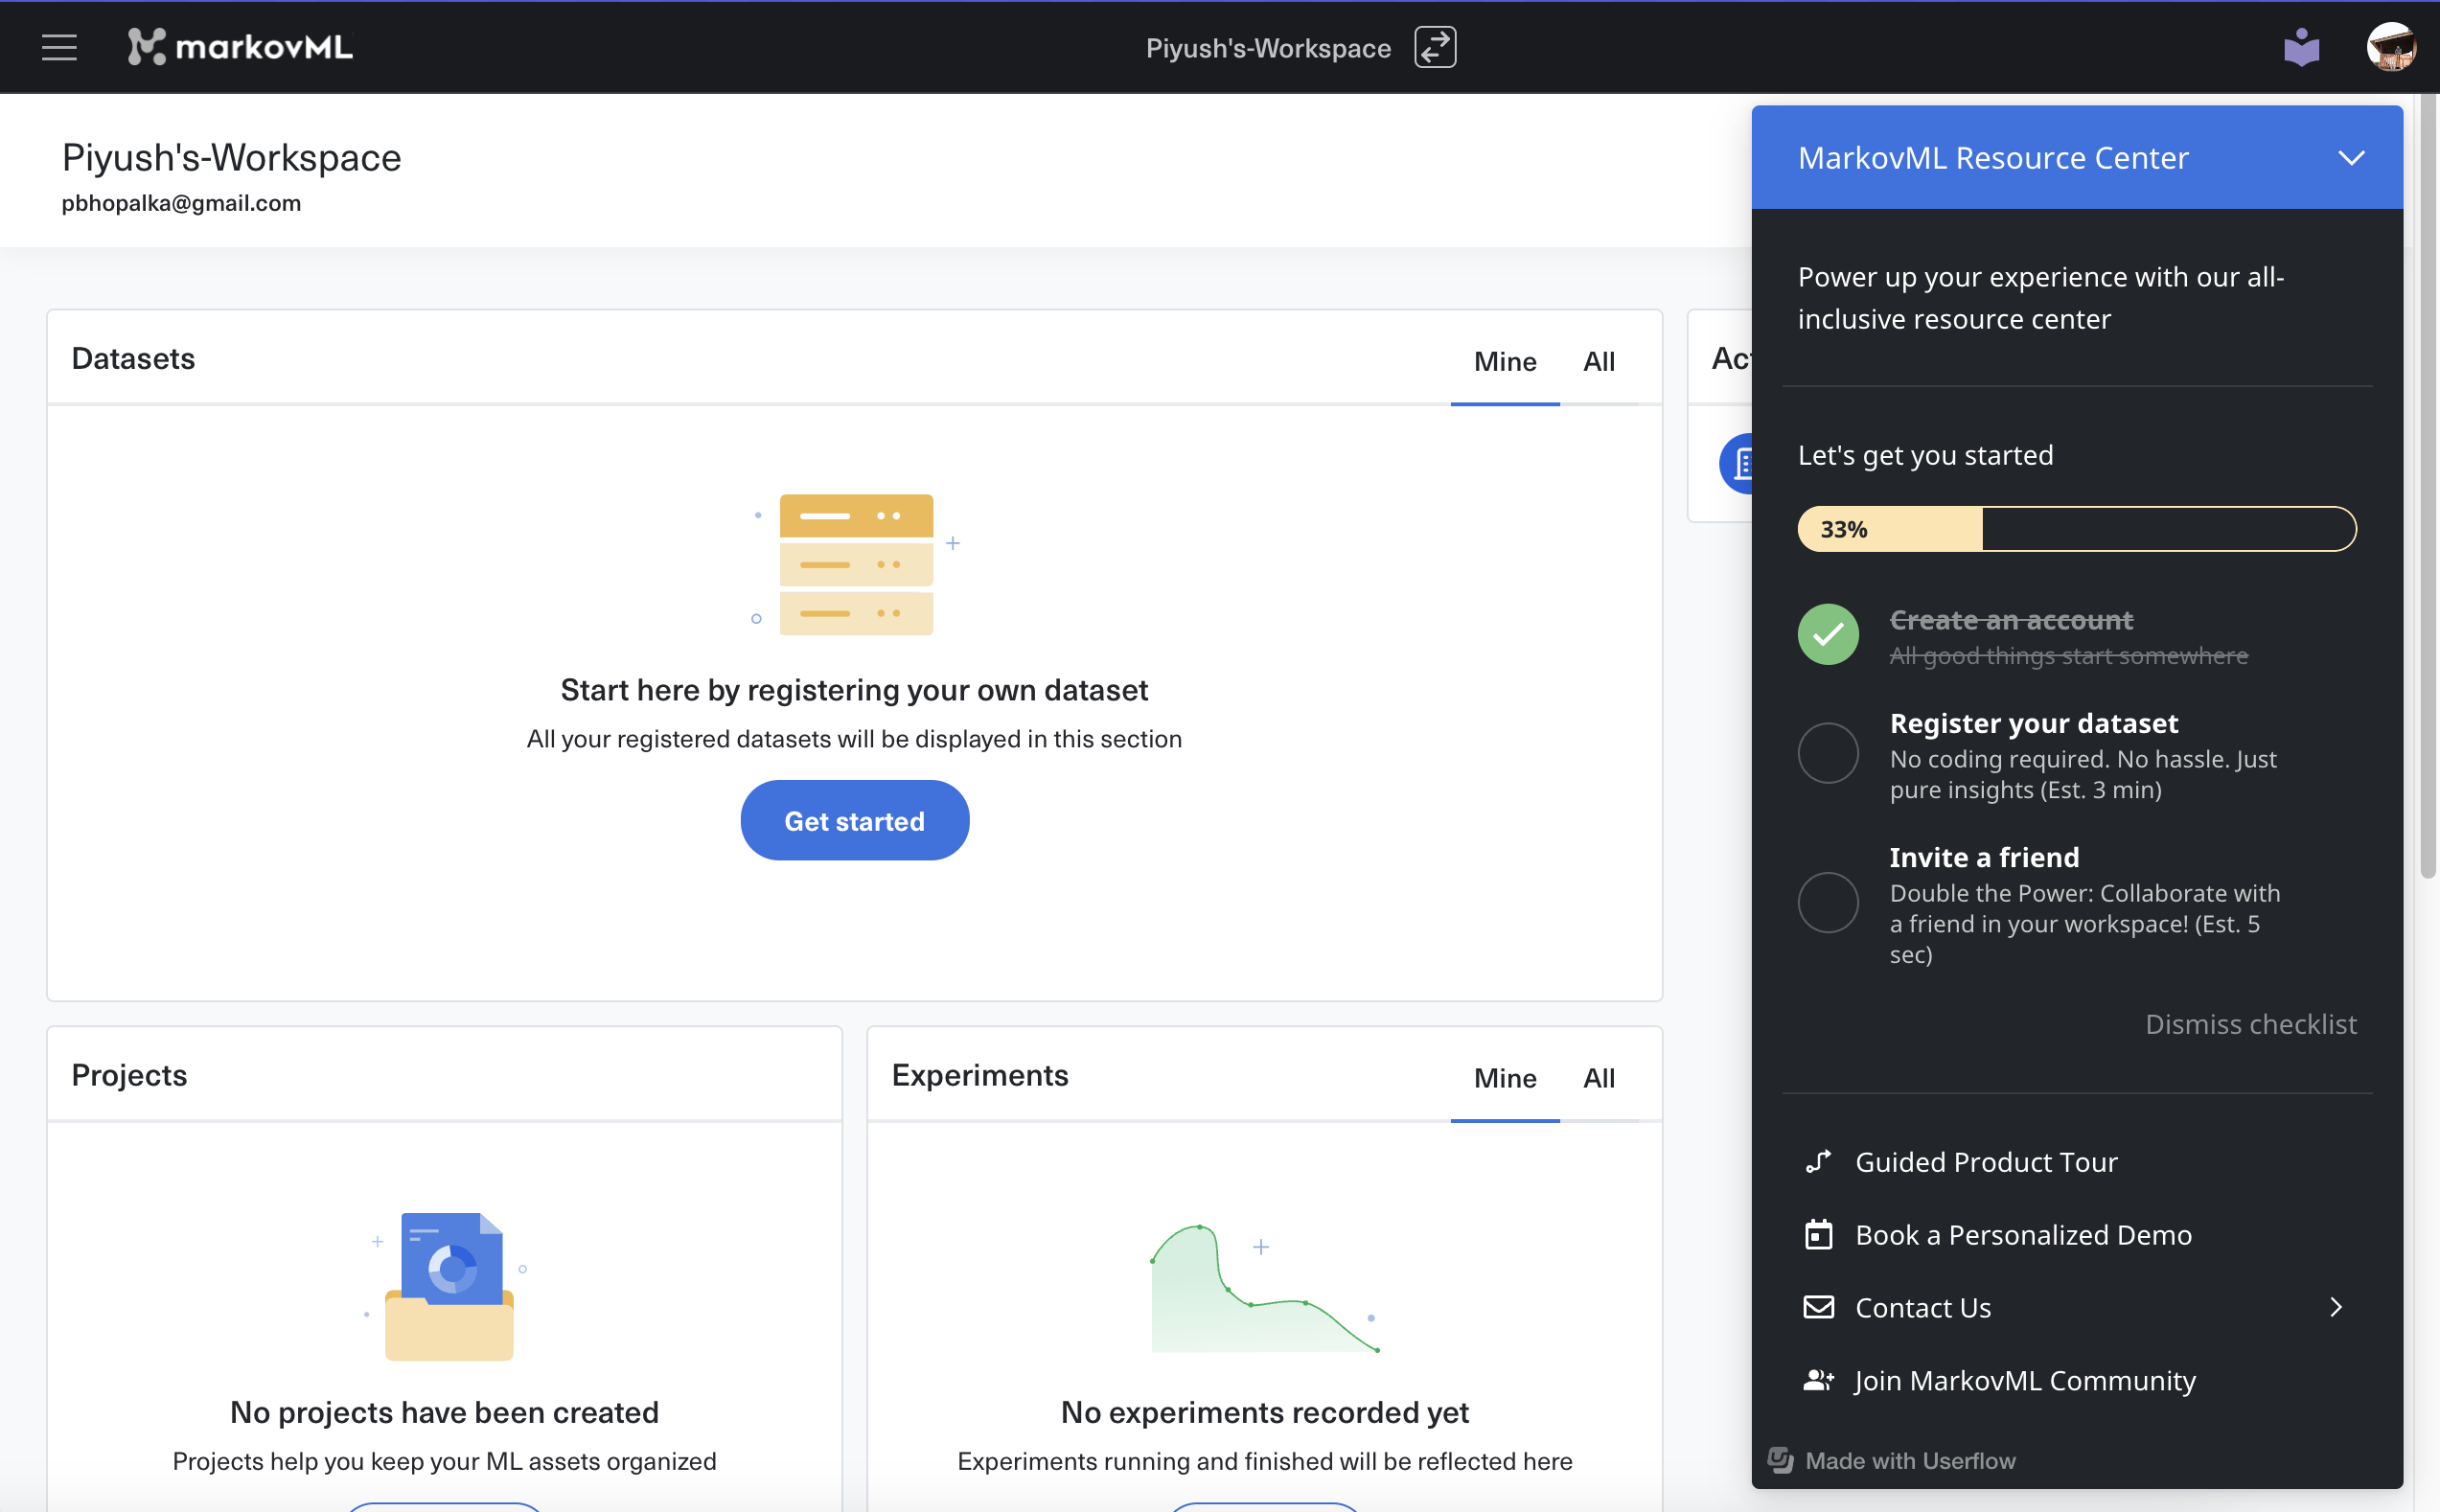Click the calendar icon for demo booking
This screenshot has width=2440, height=1512.
tap(1818, 1235)
